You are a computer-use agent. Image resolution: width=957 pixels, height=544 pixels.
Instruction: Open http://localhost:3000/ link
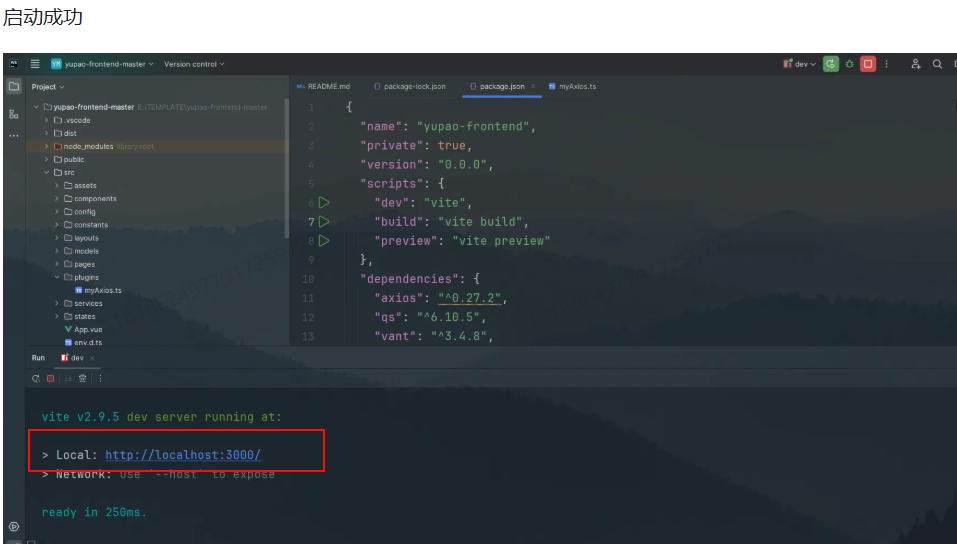(183, 455)
